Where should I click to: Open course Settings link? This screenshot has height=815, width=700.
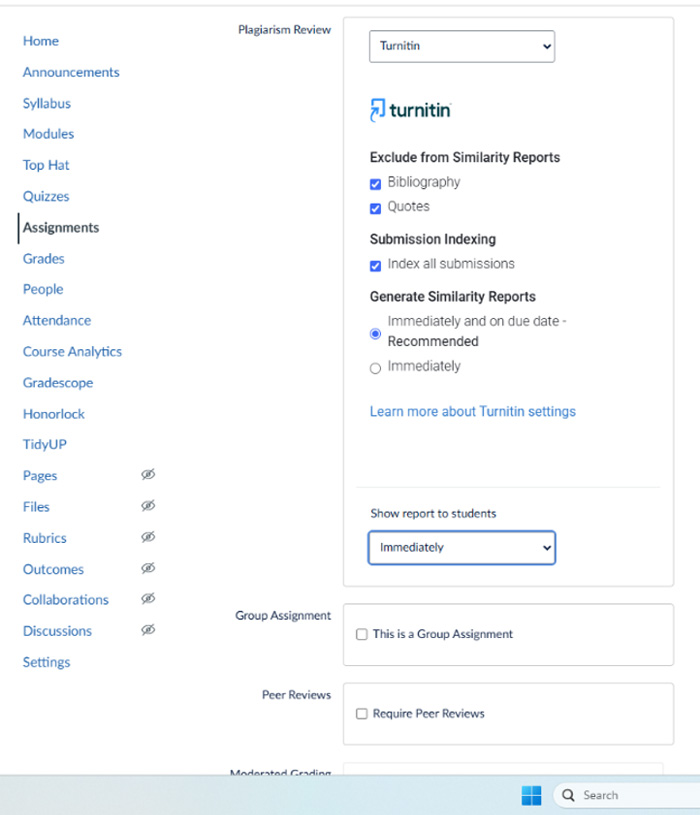(x=47, y=662)
